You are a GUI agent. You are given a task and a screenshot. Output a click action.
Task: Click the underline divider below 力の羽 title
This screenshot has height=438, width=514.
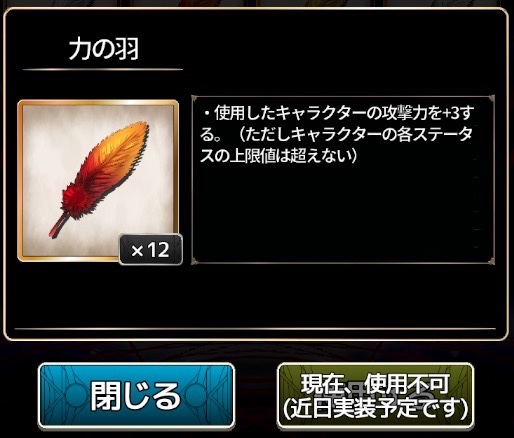tap(103, 70)
